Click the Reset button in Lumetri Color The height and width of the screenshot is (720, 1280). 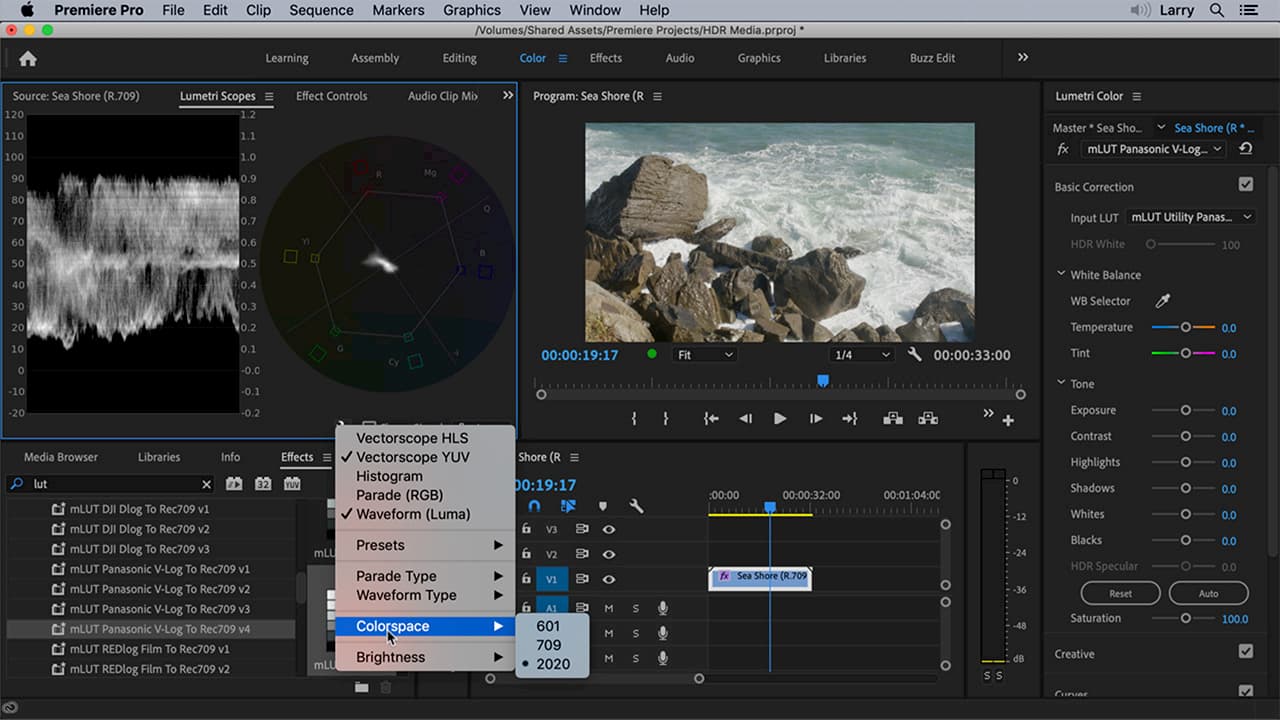tap(1120, 592)
